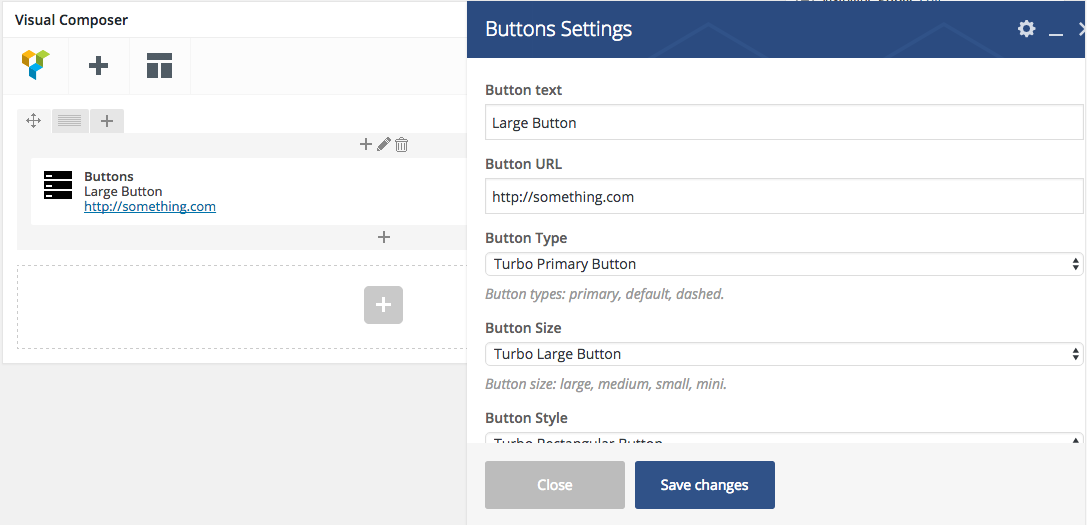Screen dimensions: 1087x525
Task: Open the Button Style dropdown
Action: click(x=783, y=439)
